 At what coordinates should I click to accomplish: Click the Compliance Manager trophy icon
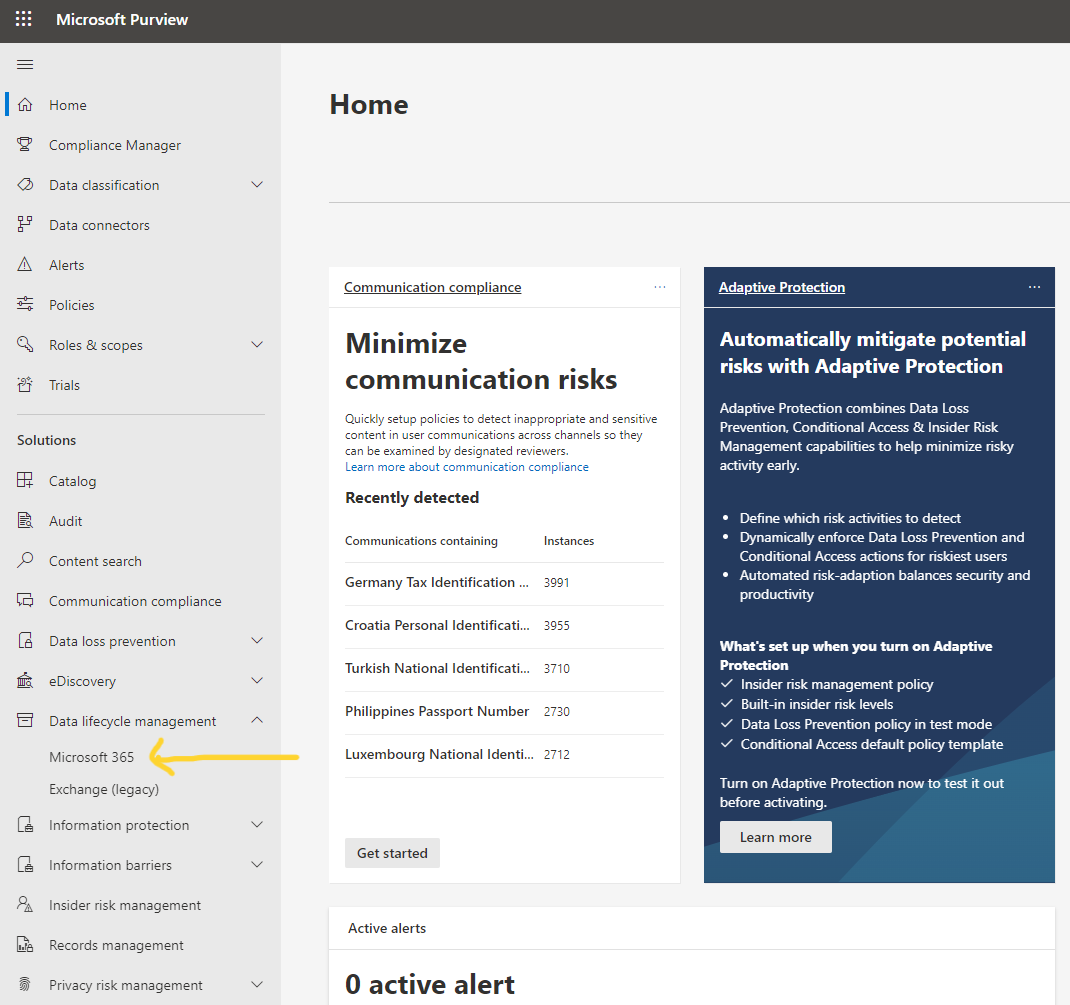[x=25, y=145]
